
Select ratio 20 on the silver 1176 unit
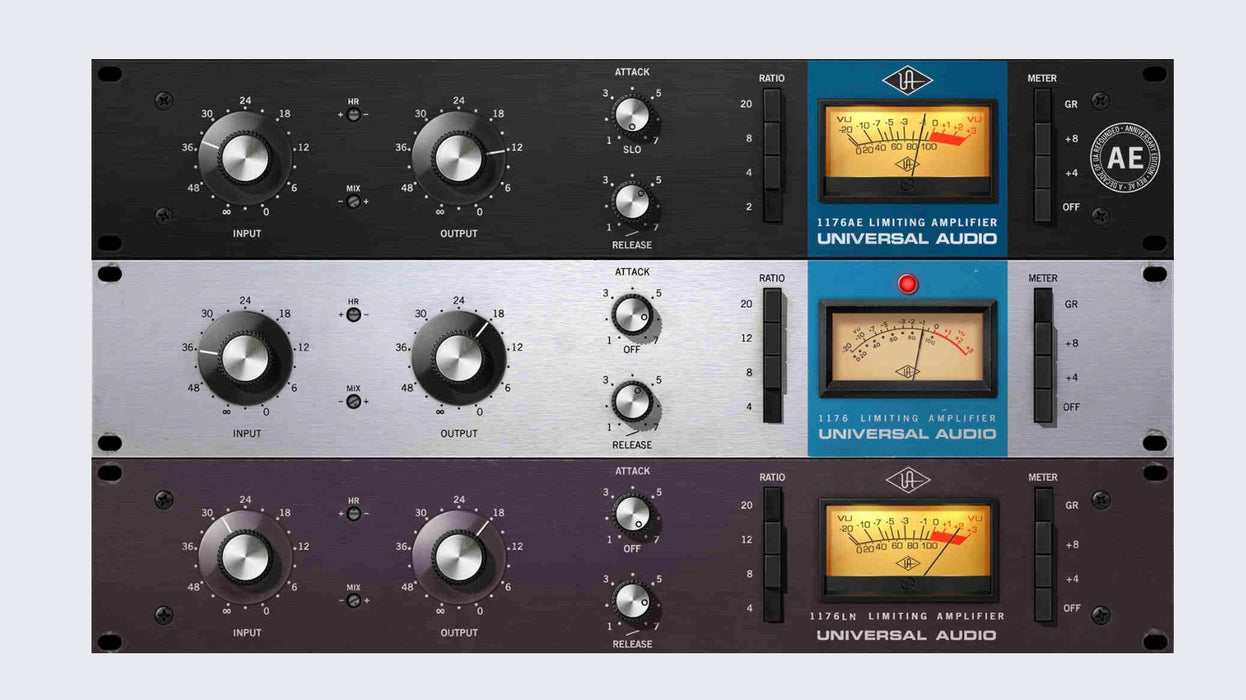click(772, 305)
